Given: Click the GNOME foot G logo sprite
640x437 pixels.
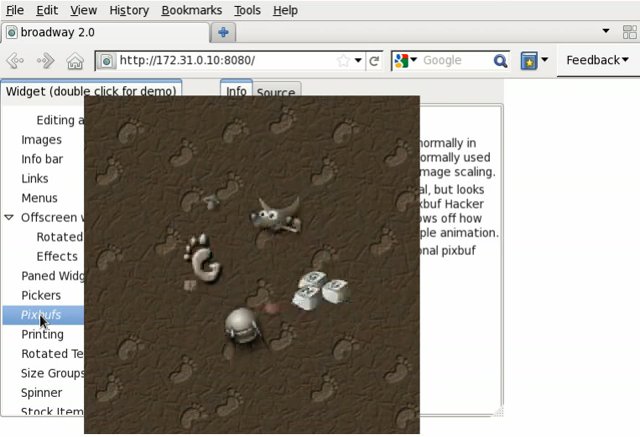Looking at the screenshot, I should point(202,258).
